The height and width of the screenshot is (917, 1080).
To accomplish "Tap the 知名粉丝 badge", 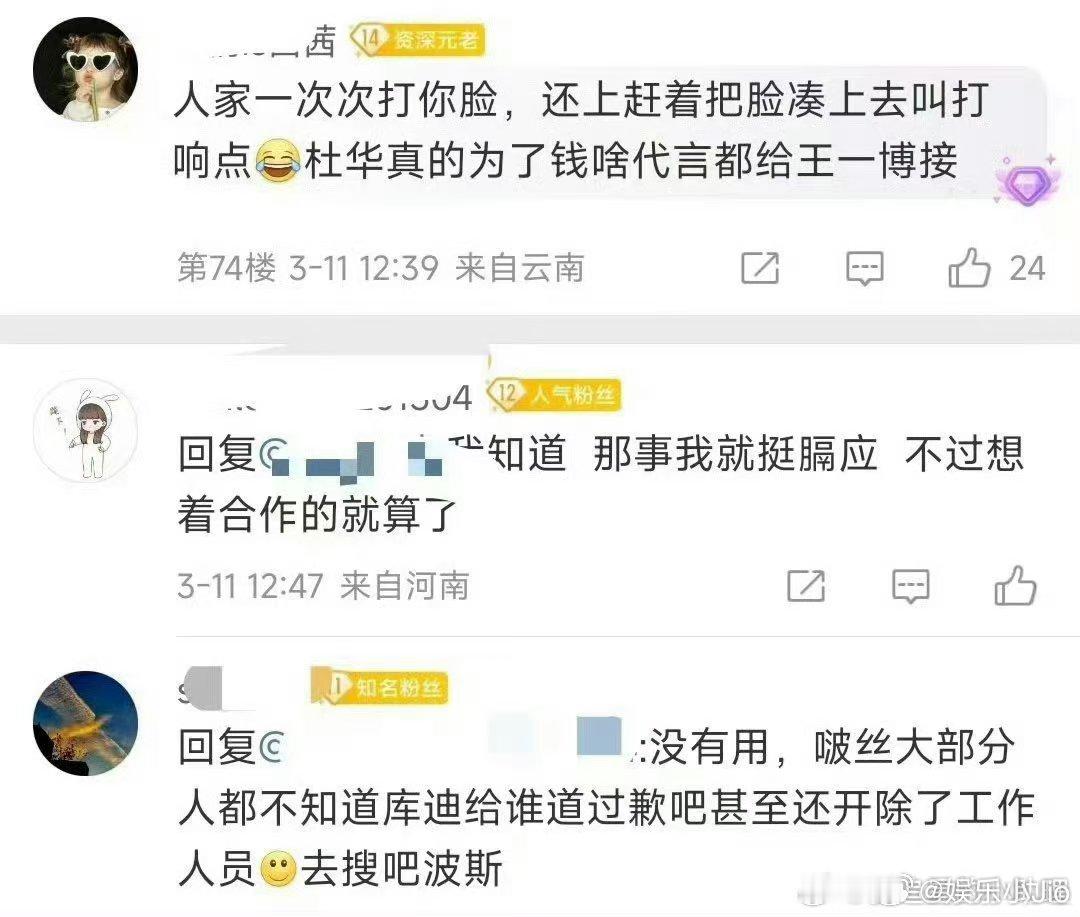I will pyautogui.click(x=380, y=687).
